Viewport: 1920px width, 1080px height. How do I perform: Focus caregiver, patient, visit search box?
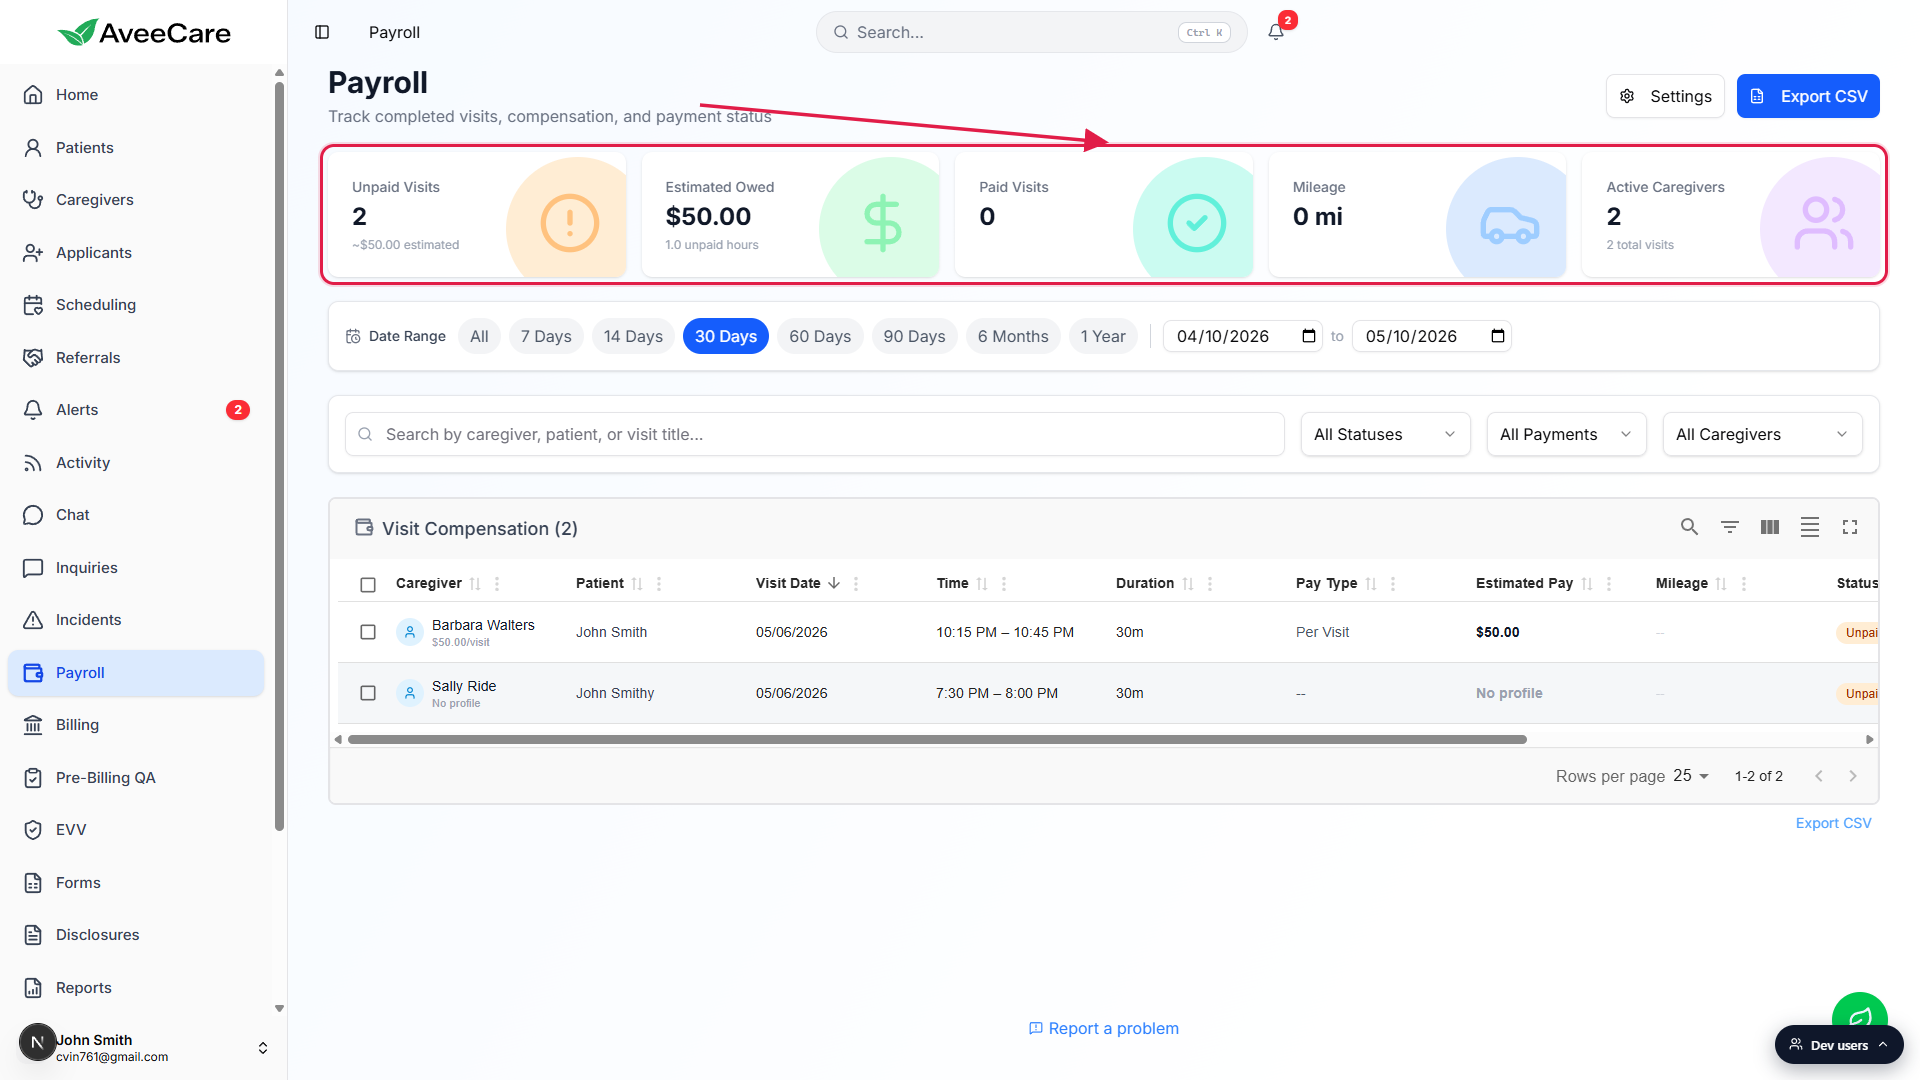click(x=815, y=434)
